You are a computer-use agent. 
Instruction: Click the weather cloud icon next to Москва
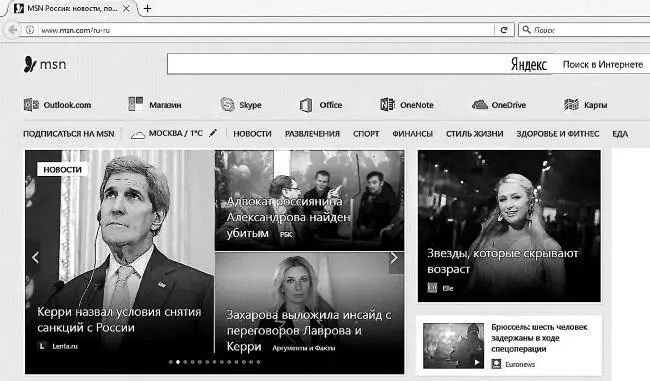tap(138, 134)
